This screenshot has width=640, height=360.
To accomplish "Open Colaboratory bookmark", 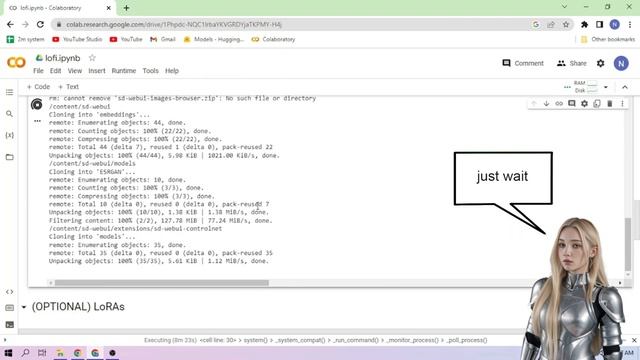I will coord(273,39).
